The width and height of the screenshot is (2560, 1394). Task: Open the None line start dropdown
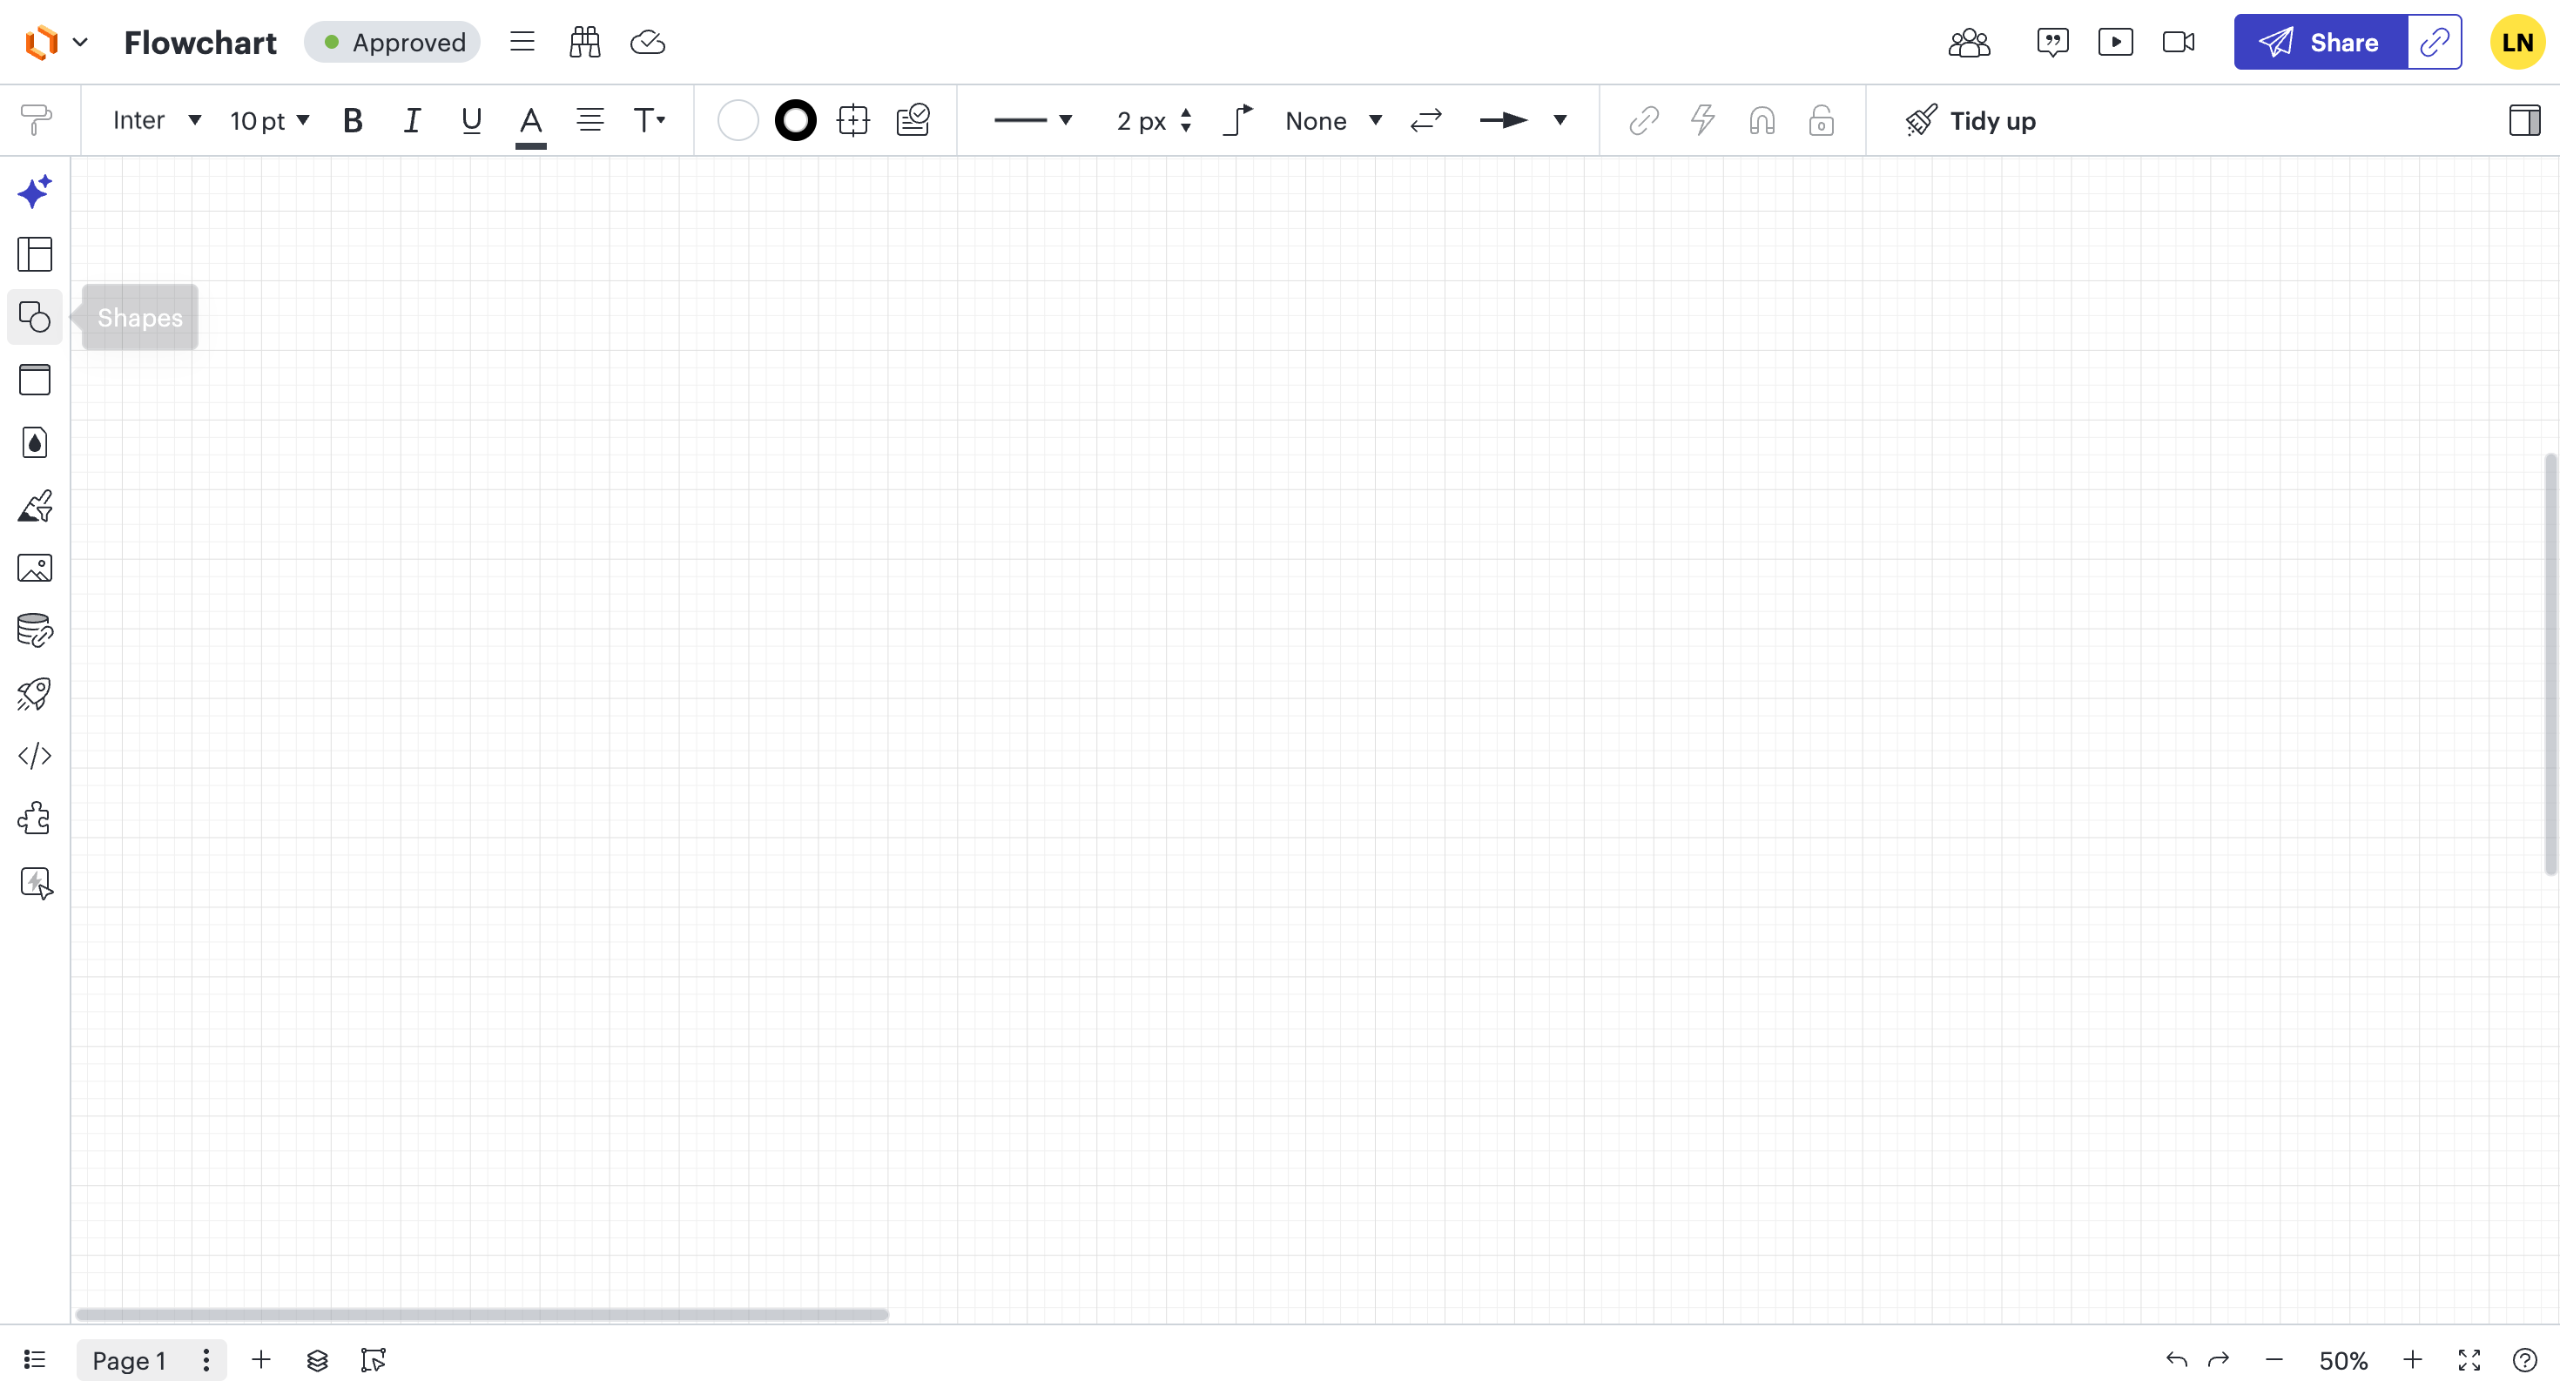[x=1333, y=121]
